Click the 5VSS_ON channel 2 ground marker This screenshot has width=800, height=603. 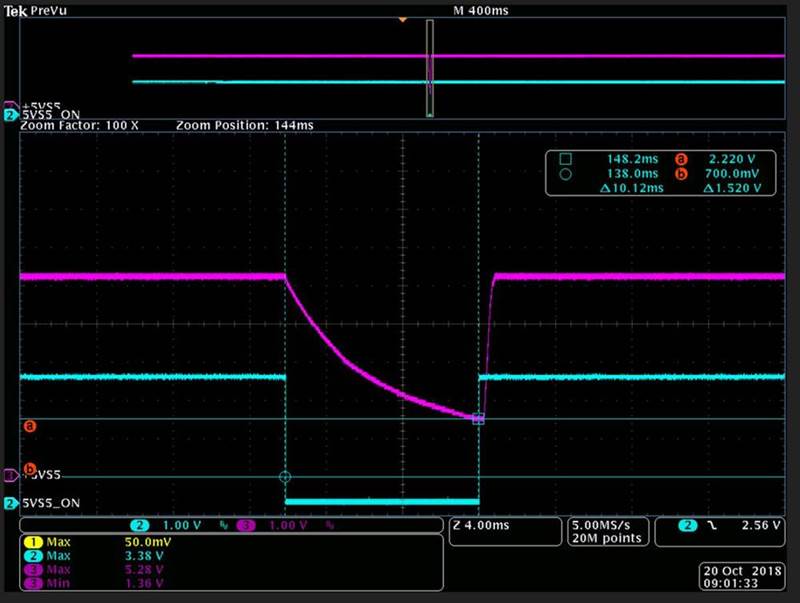coord(11,504)
